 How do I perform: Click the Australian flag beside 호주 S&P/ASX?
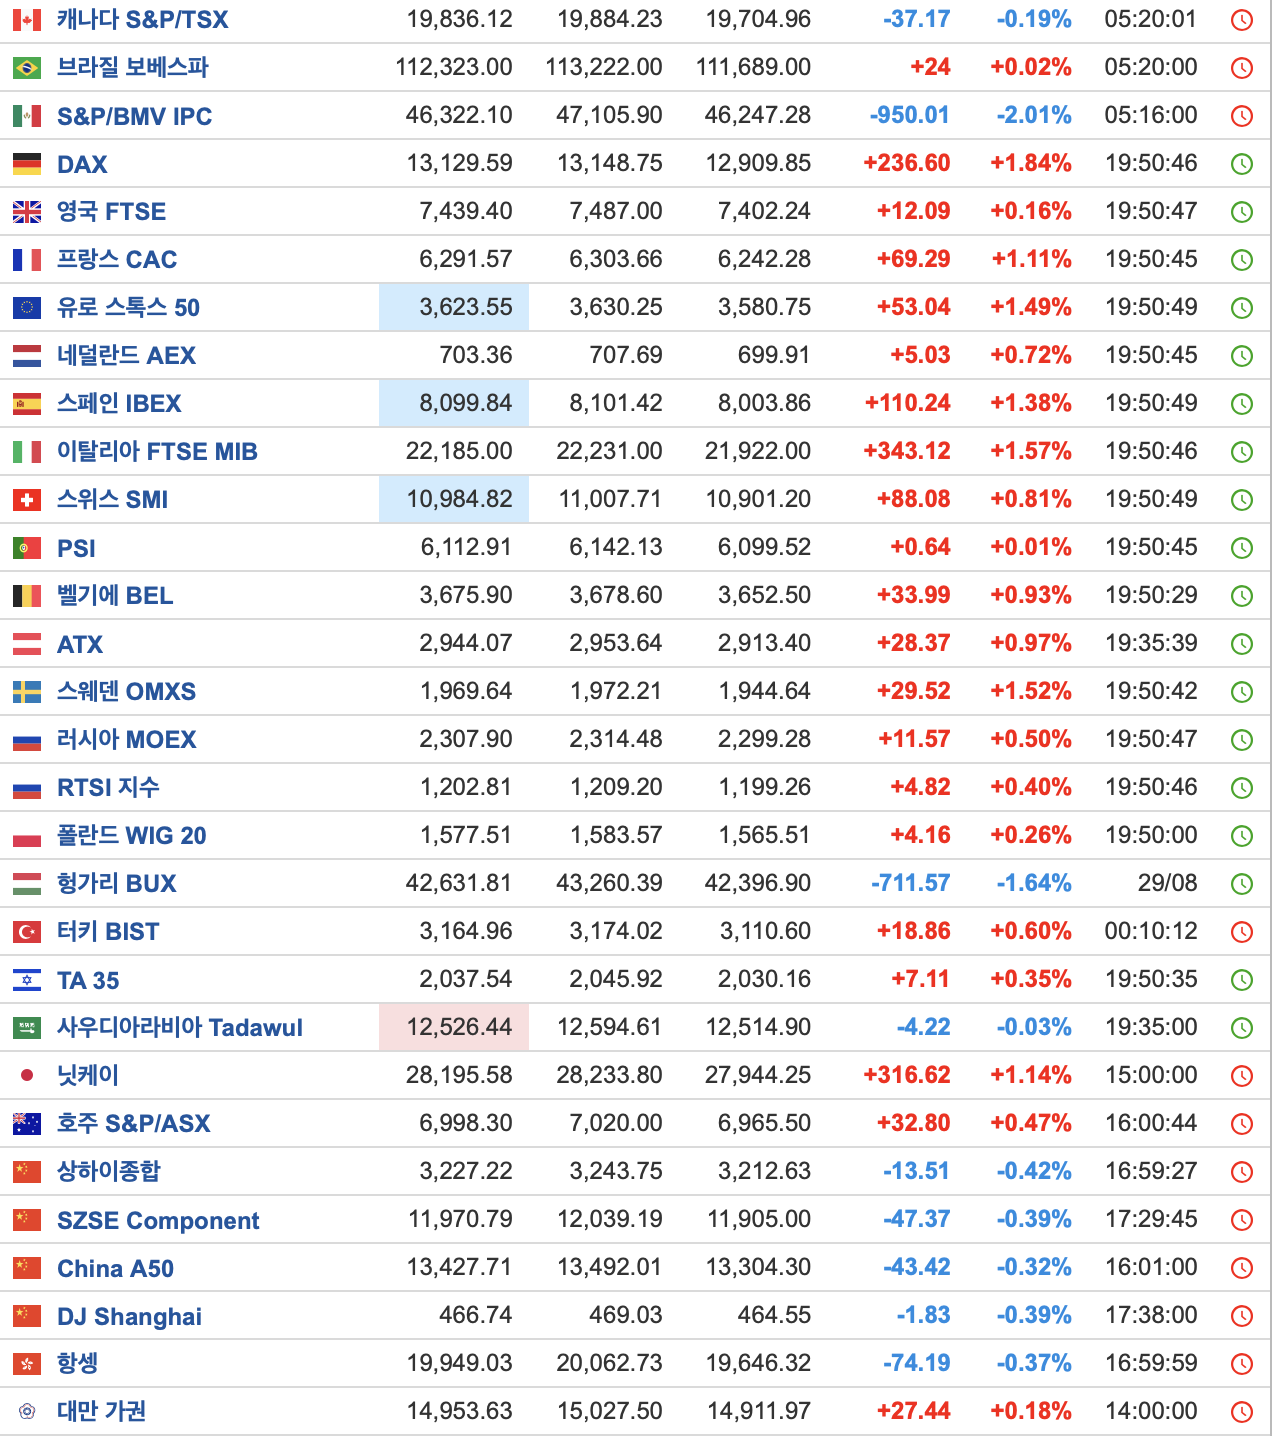[27, 1123]
